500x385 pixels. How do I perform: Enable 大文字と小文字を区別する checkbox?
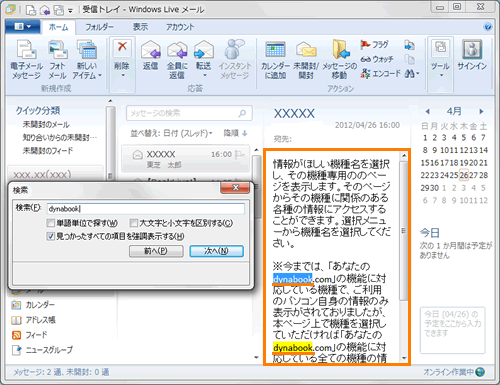click(134, 223)
